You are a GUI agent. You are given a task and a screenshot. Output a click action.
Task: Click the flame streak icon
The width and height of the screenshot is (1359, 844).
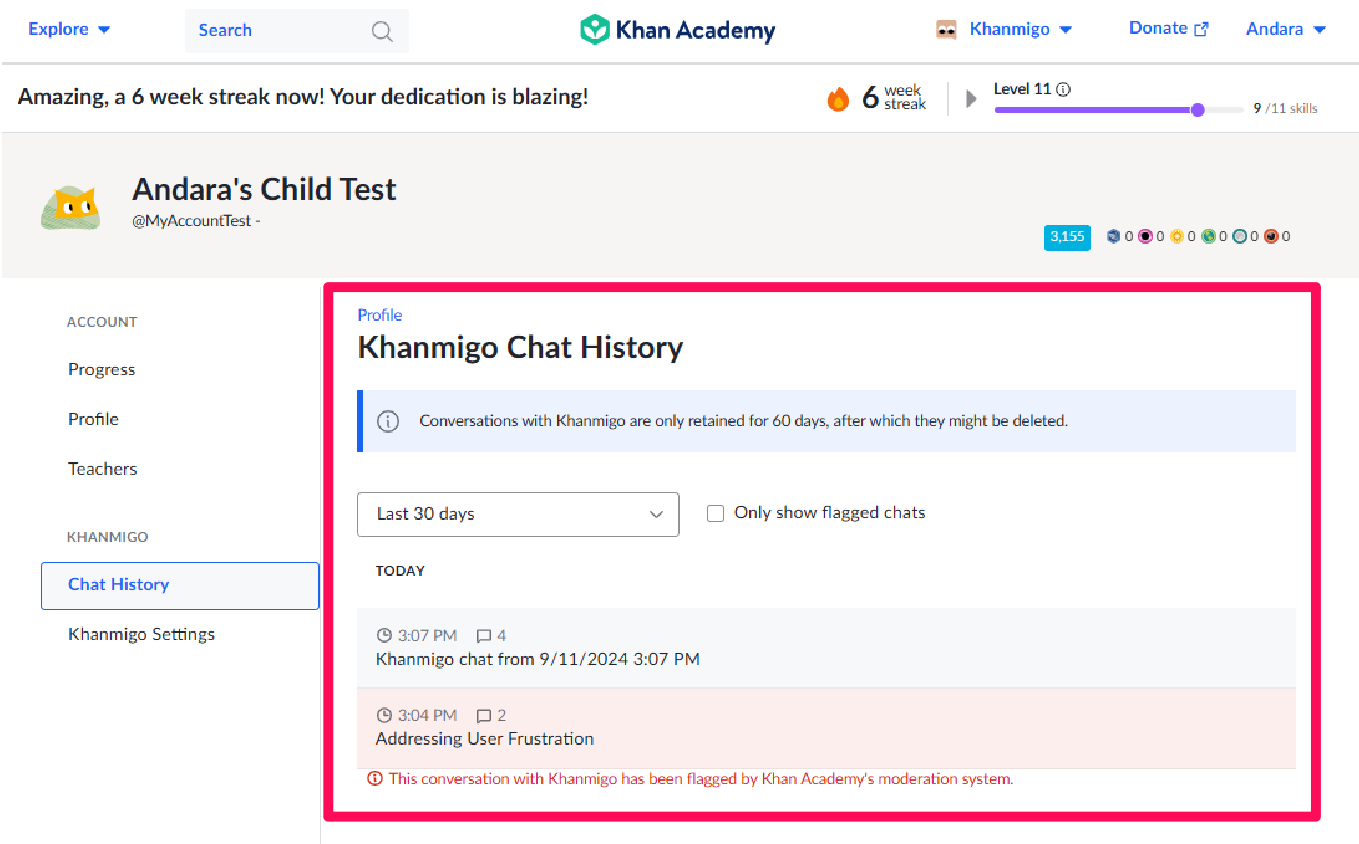(838, 98)
